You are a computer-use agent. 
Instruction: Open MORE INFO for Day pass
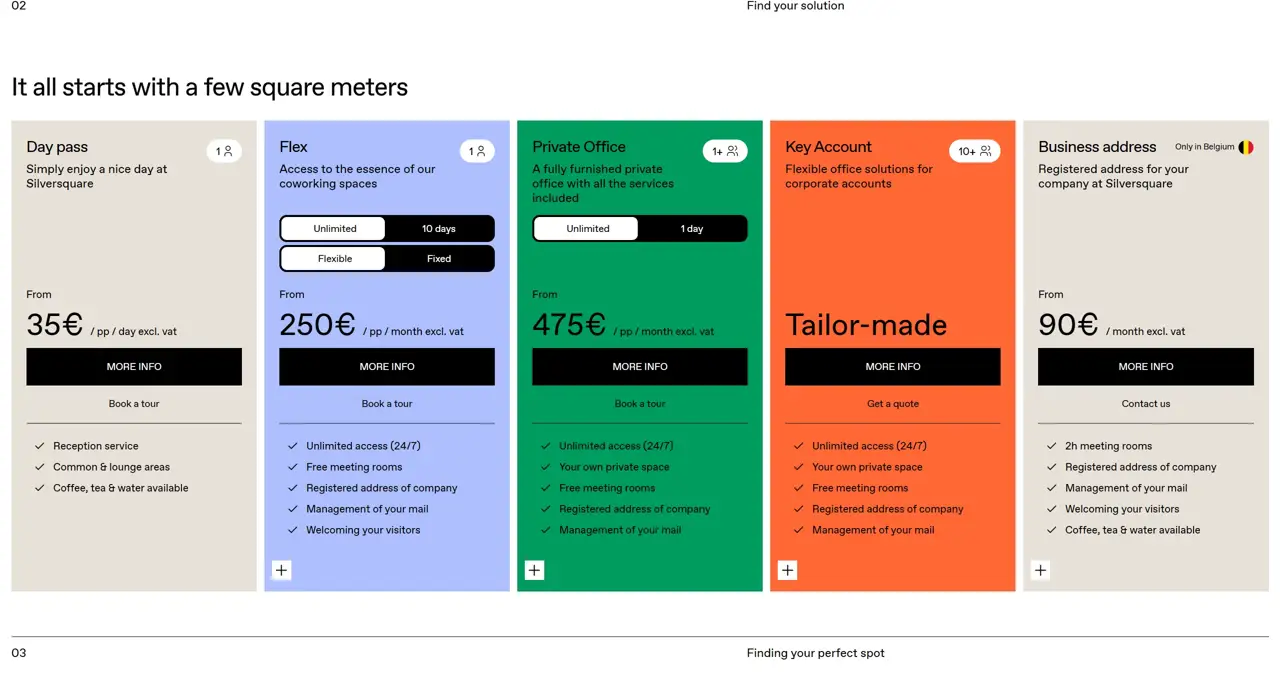tap(134, 367)
